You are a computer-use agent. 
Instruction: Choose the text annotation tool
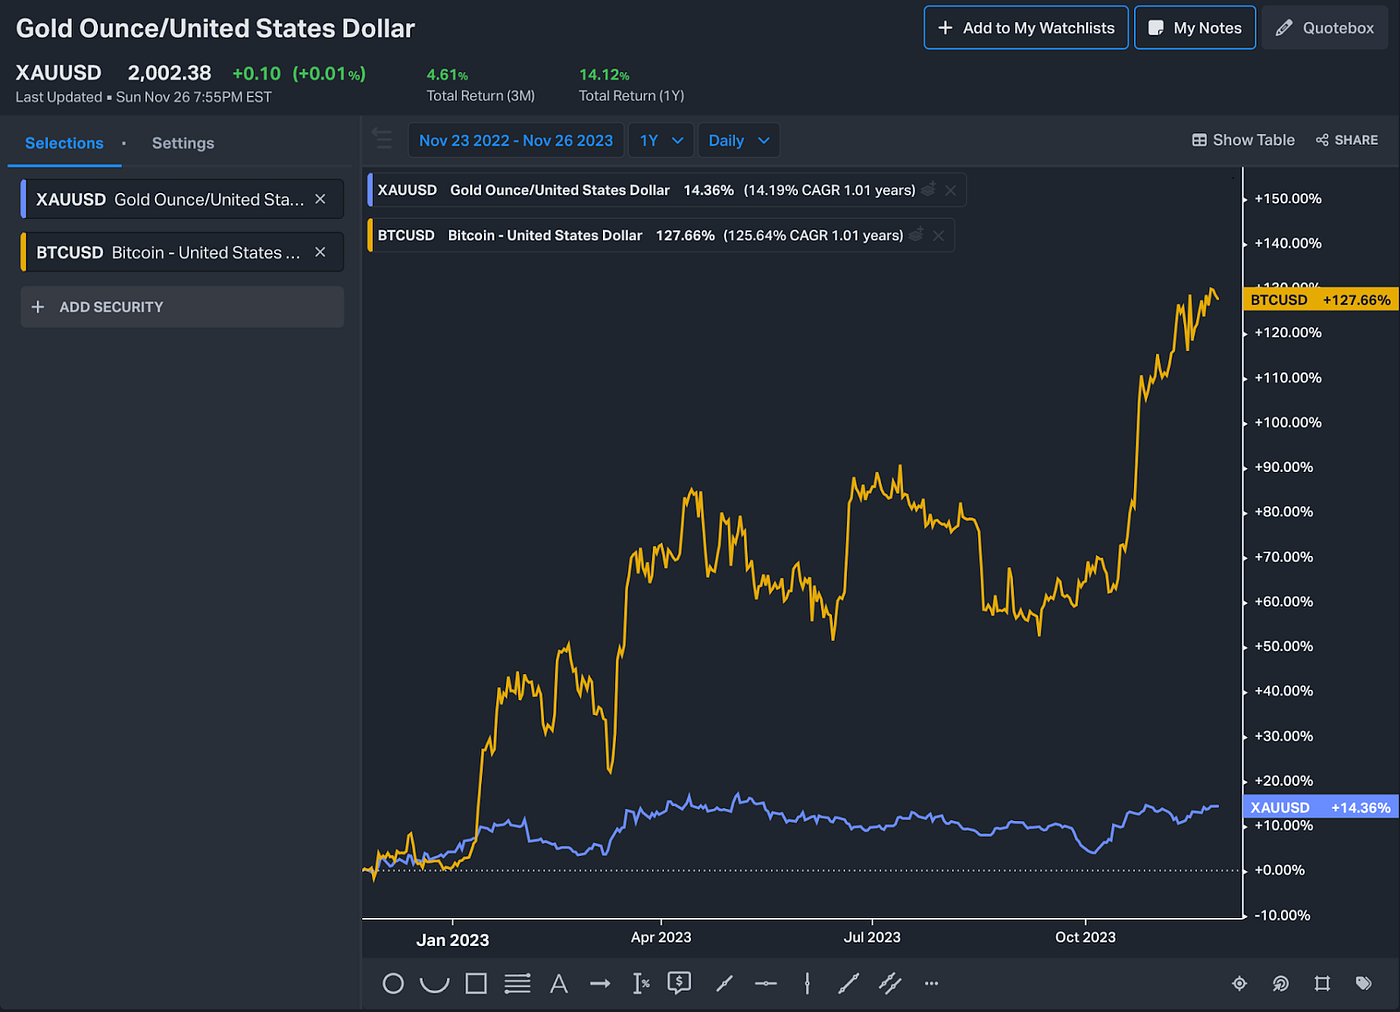pyautogui.click(x=559, y=984)
